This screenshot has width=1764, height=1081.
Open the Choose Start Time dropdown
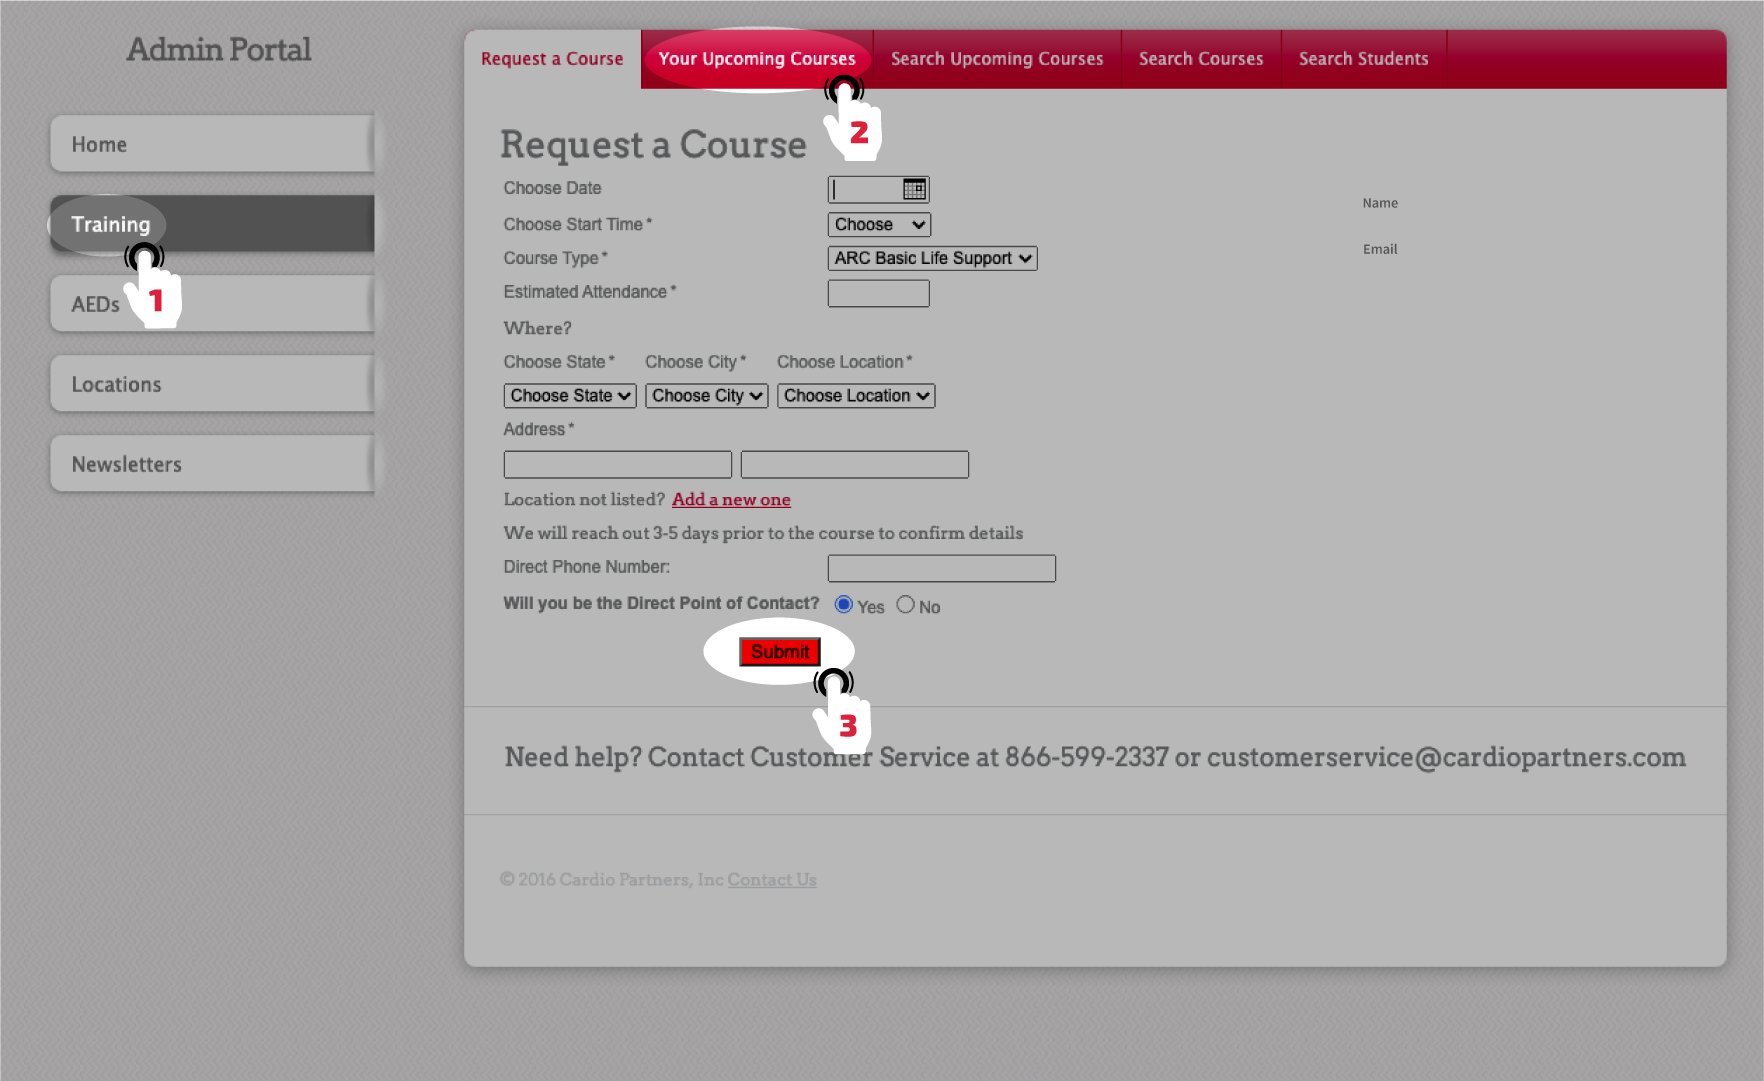point(878,225)
